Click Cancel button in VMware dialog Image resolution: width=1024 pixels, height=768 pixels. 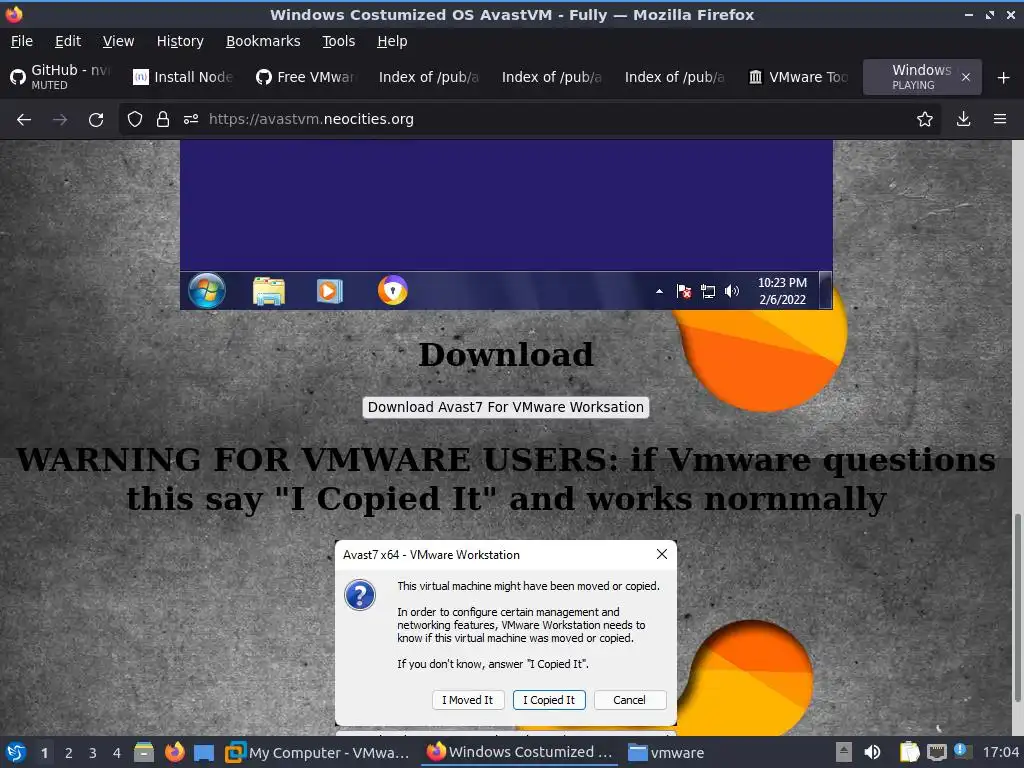point(630,700)
